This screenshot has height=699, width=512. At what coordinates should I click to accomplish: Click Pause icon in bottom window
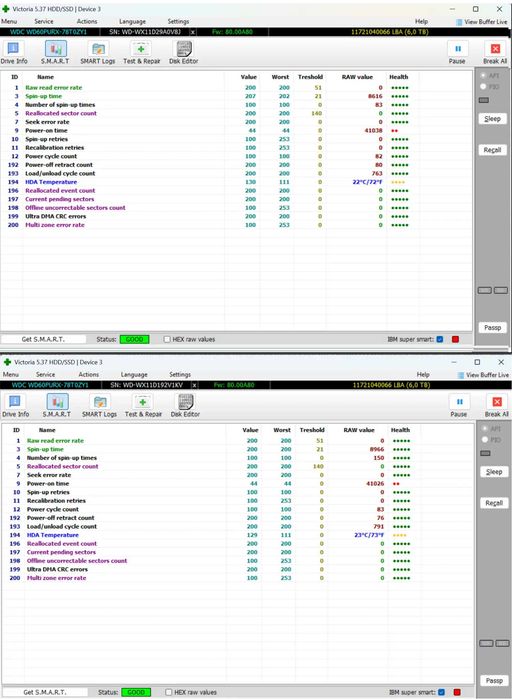coord(459,402)
